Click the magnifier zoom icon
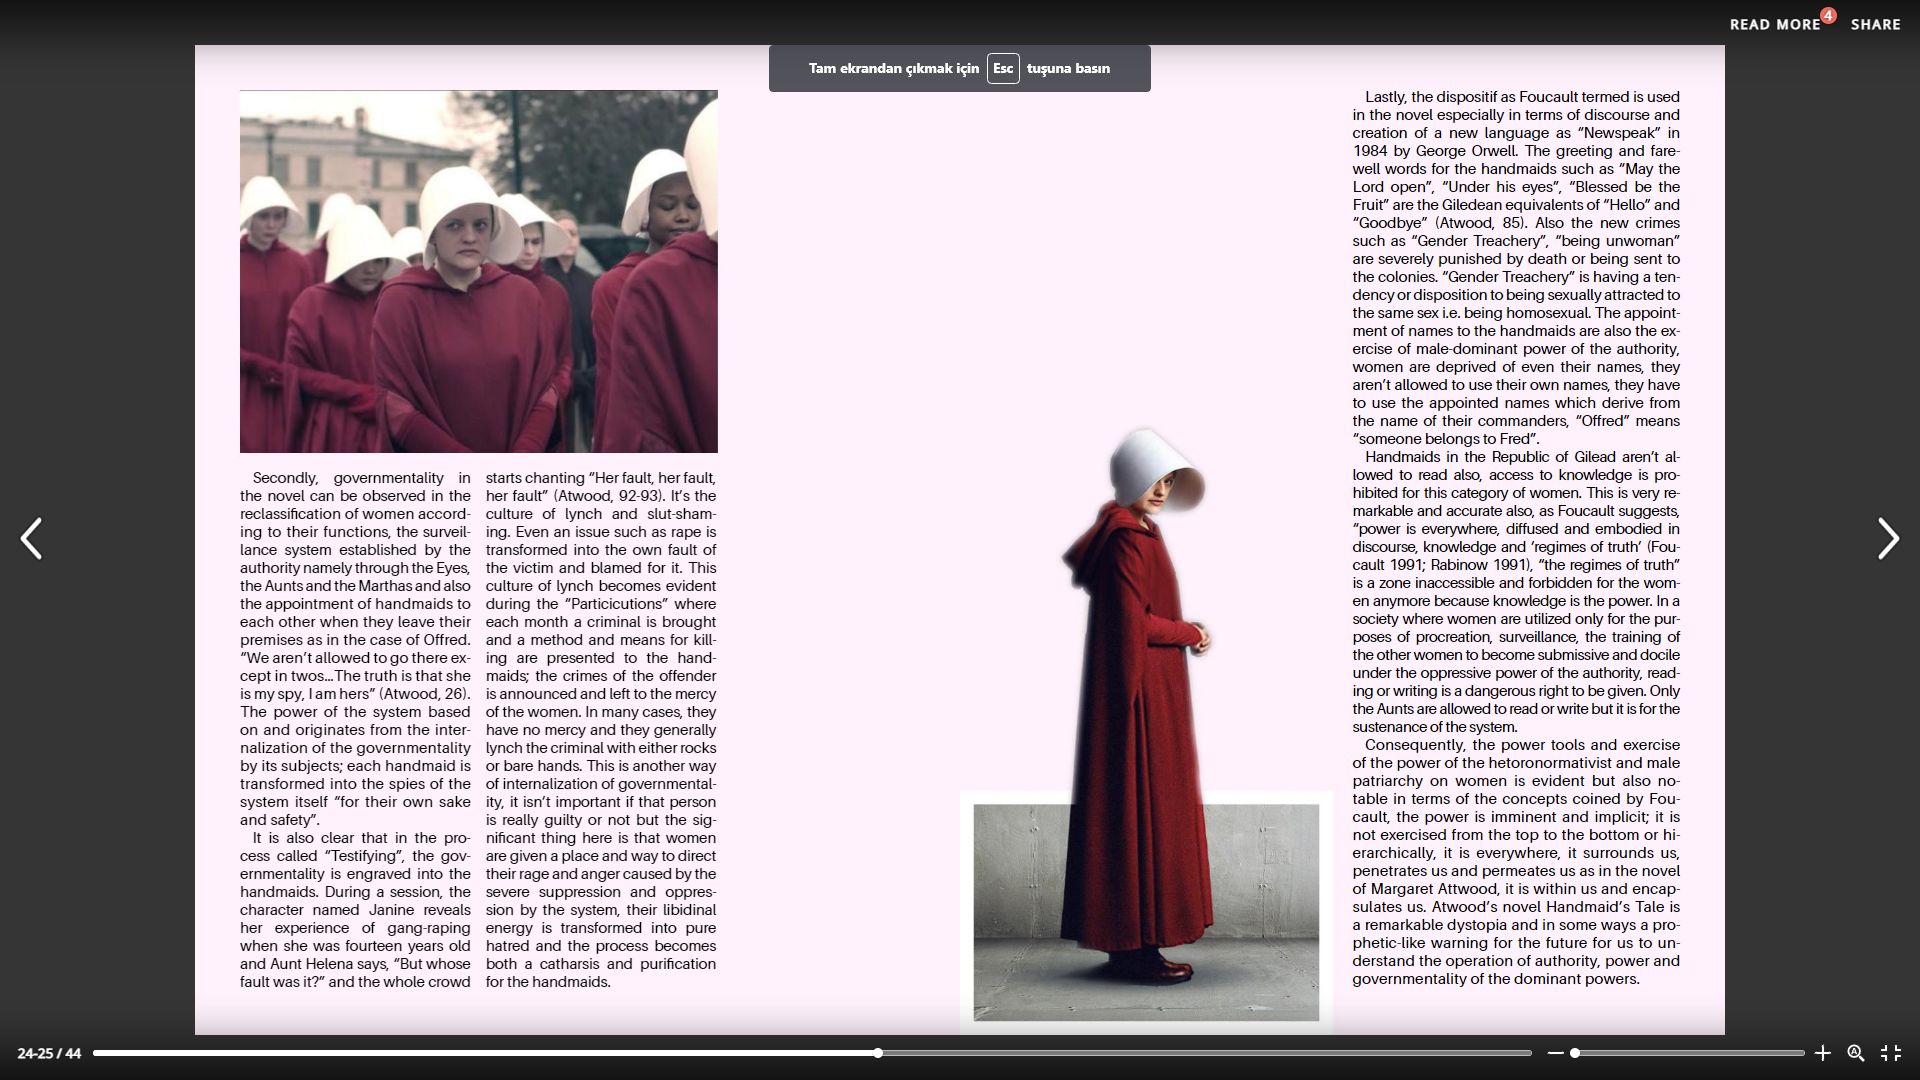 1856,1053
